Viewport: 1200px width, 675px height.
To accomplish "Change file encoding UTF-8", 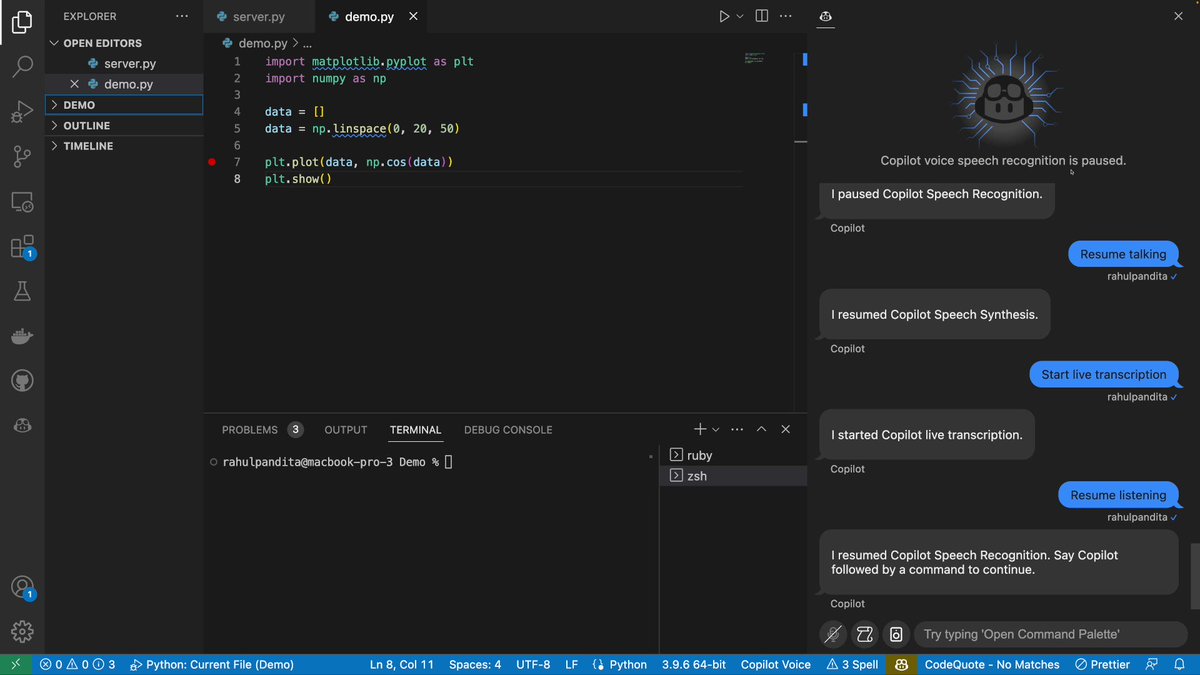I will point(533,665).
